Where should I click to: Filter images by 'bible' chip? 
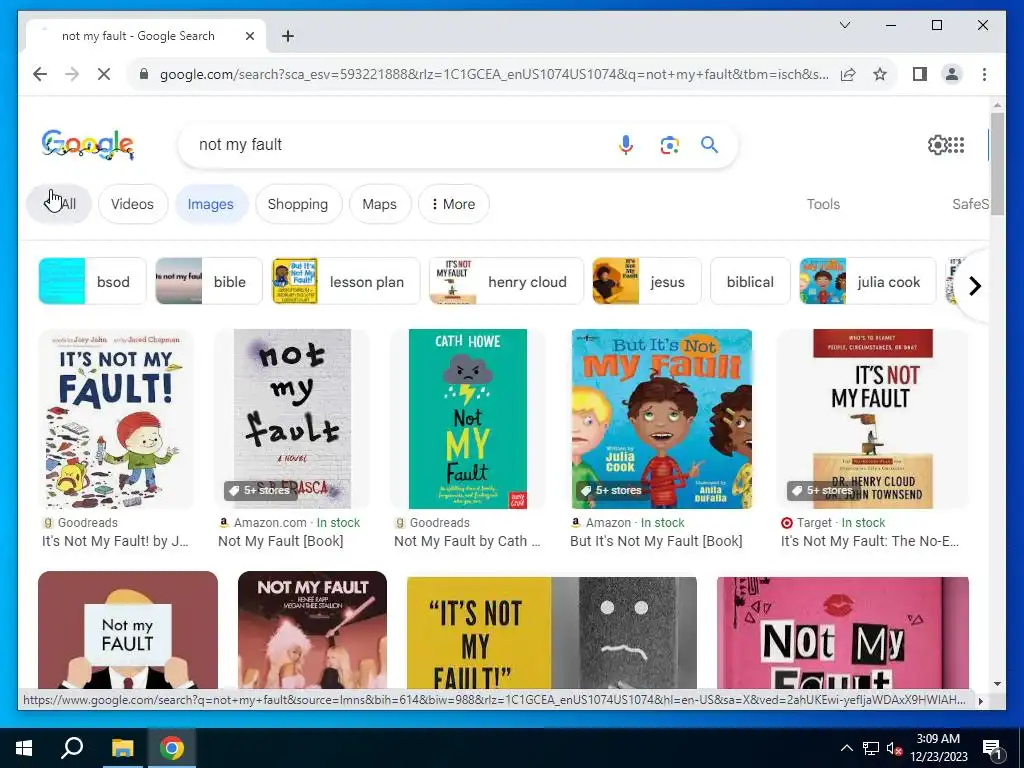[208, 281]
